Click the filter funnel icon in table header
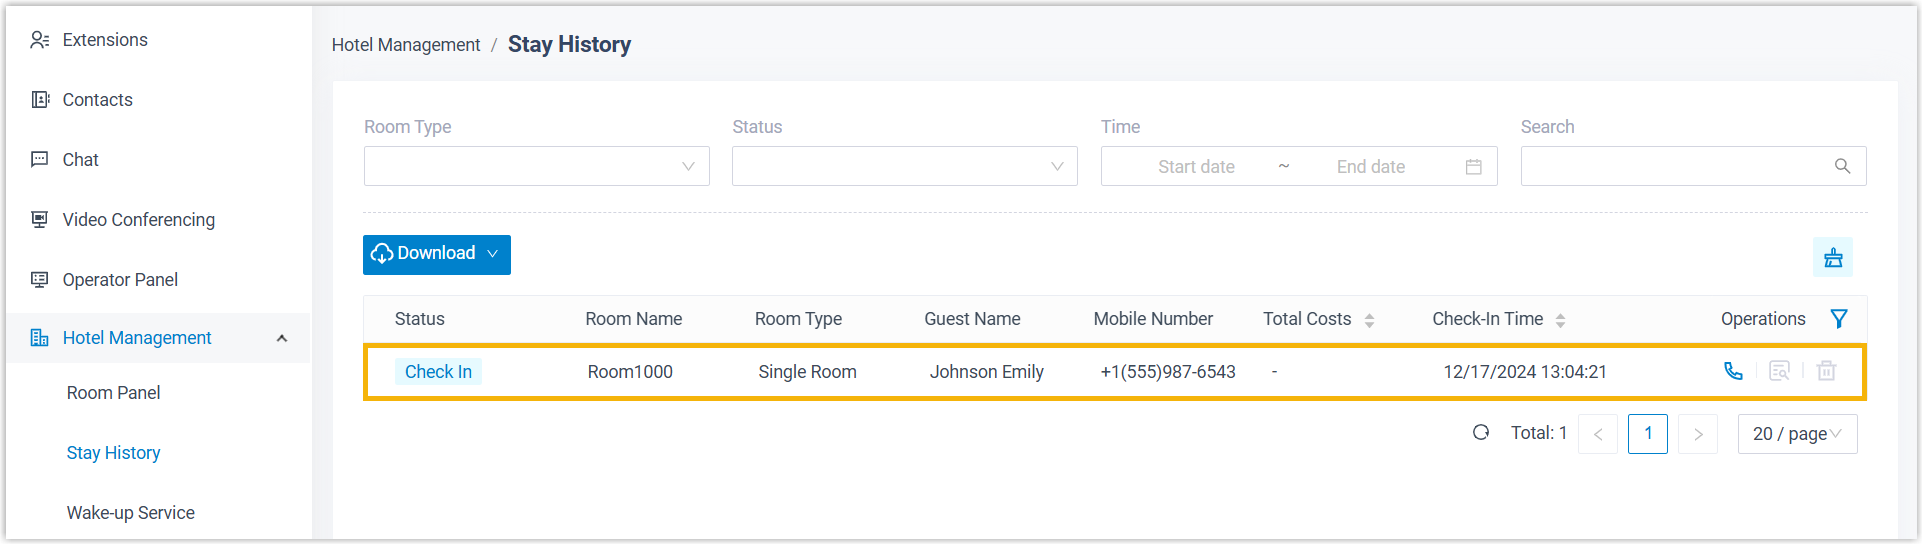The height and width of the screenshot is (545, 1923). 1838,319
